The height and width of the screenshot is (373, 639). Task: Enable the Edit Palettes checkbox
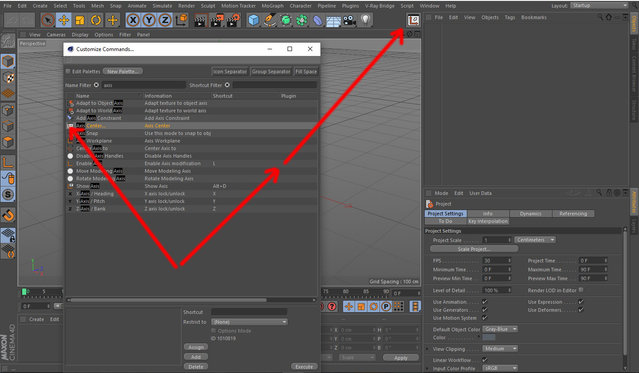(68, 71)
